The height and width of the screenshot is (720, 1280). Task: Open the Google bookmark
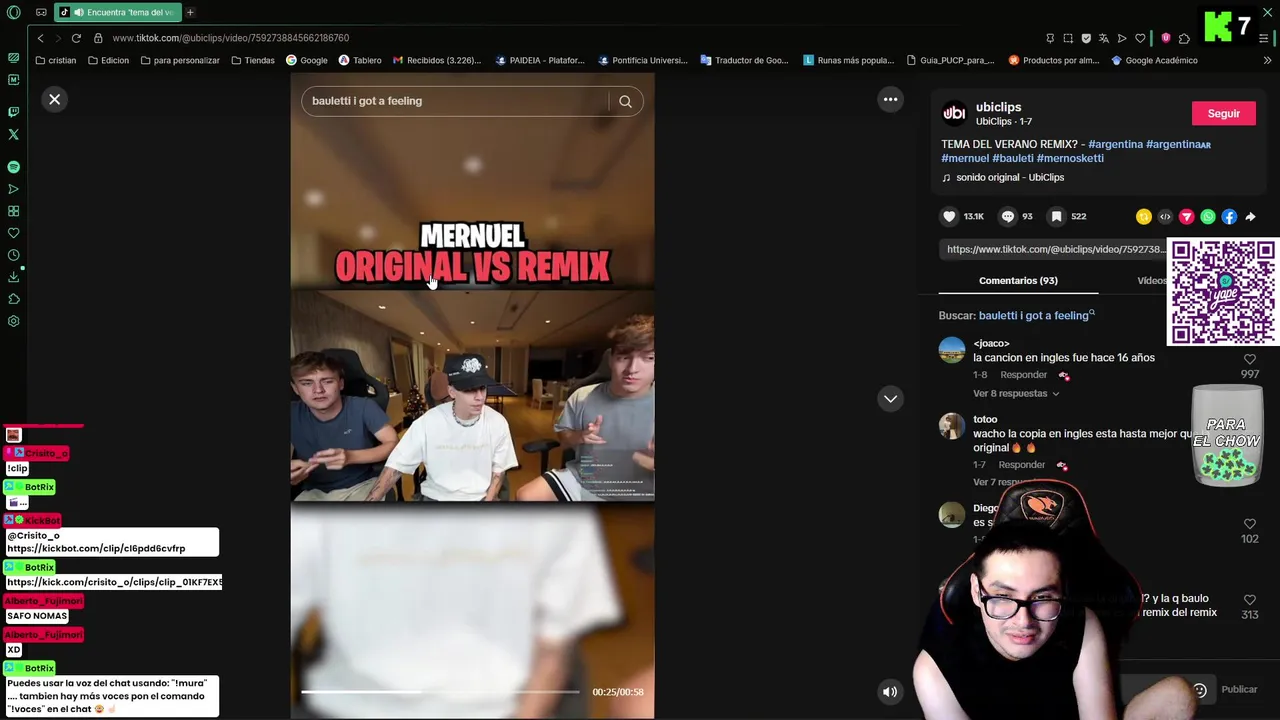[x=307, y=60]
